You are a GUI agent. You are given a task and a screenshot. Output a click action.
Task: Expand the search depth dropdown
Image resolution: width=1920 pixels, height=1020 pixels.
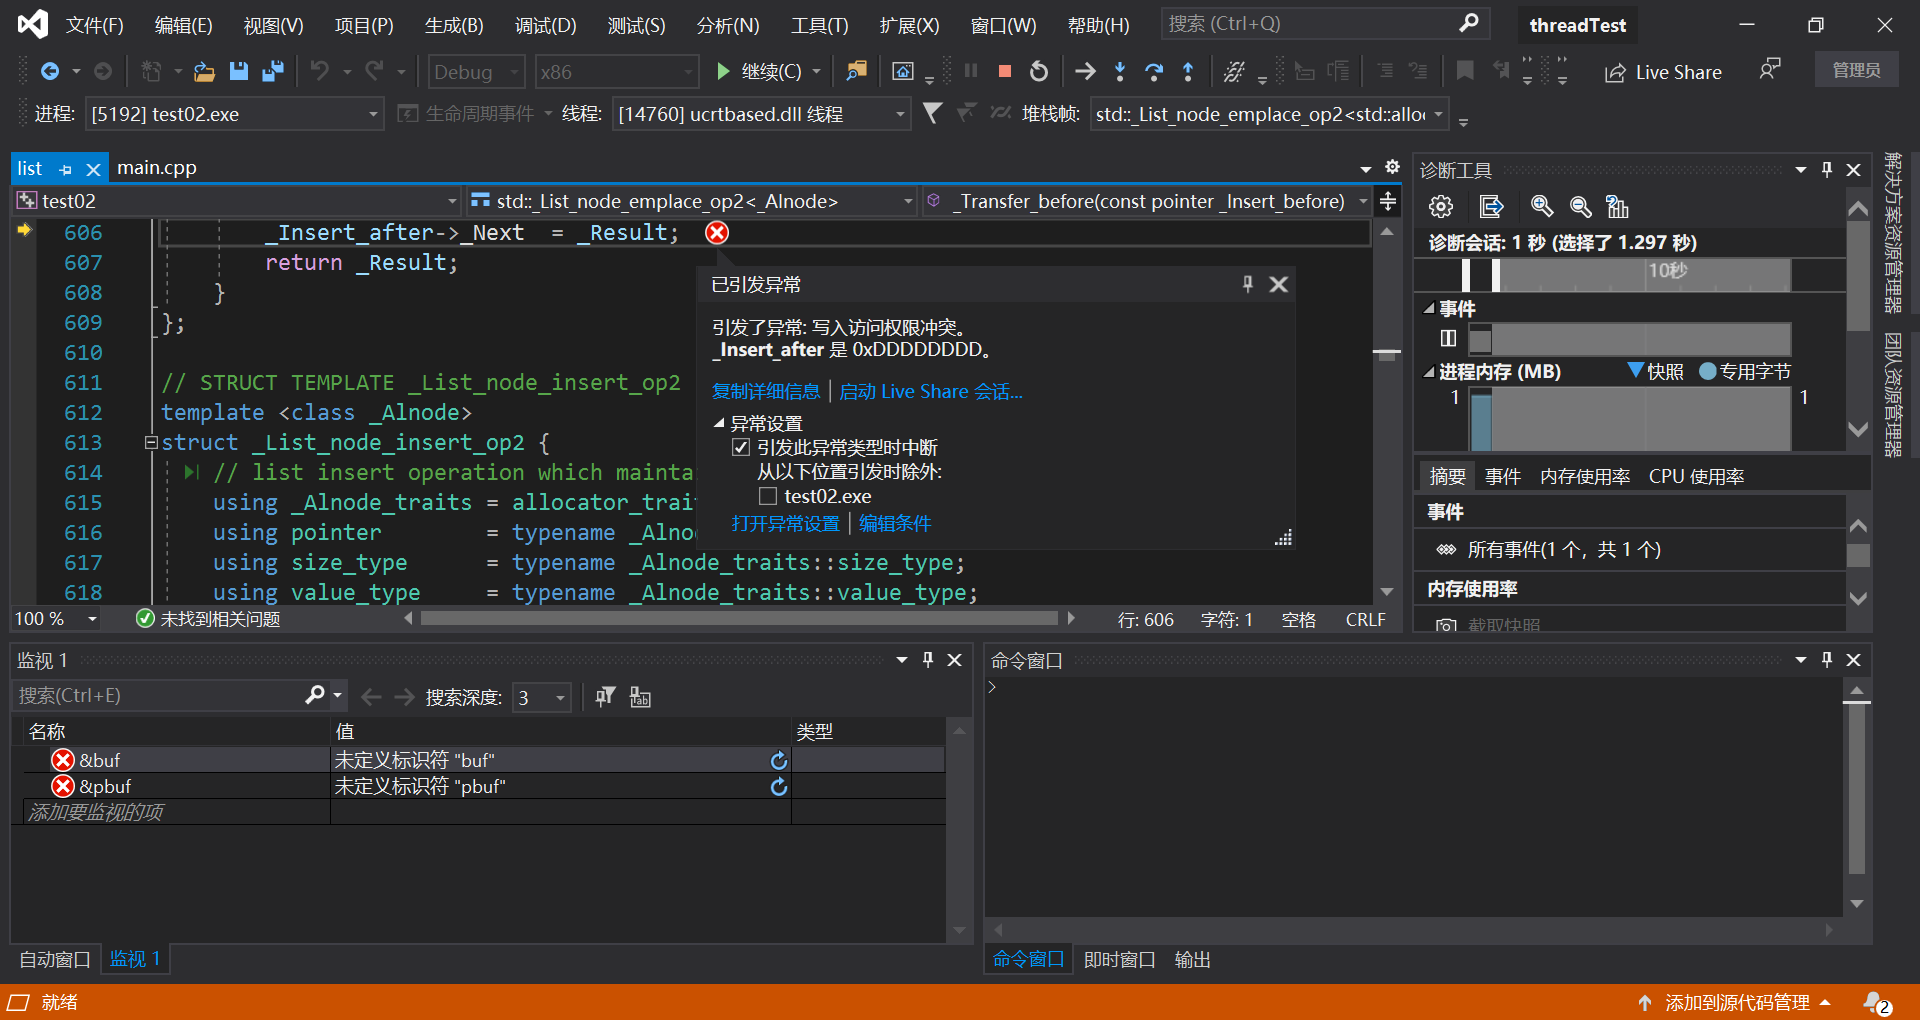[x=560, y=698]
